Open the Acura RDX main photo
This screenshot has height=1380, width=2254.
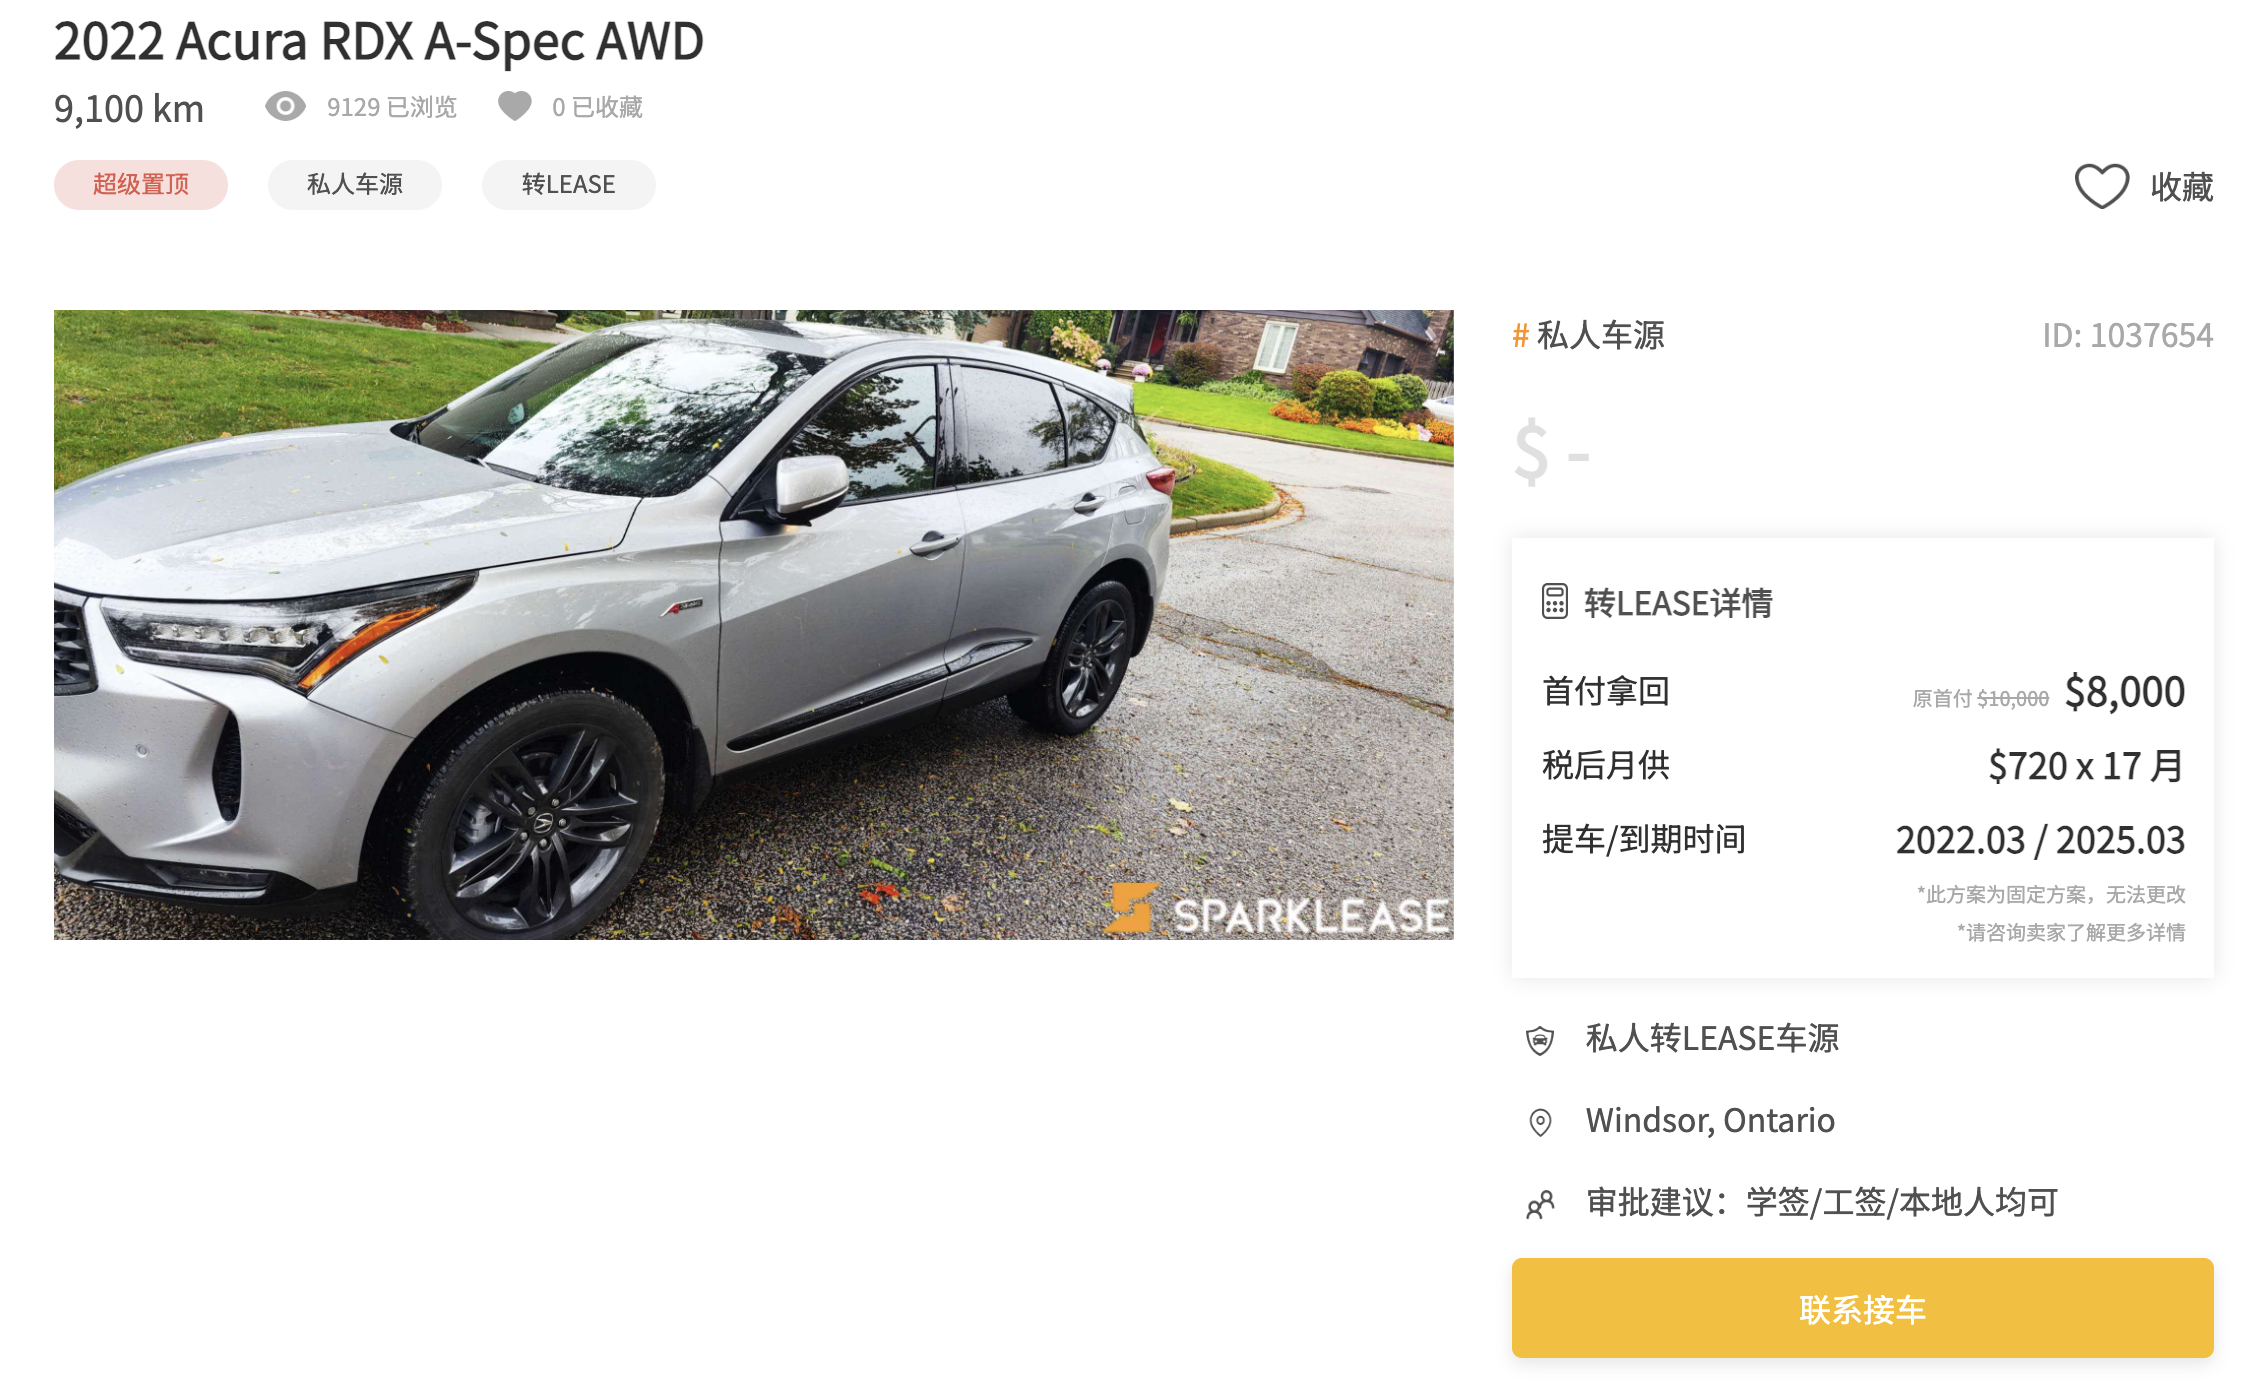pyautogui.click(x=754, y=625)
